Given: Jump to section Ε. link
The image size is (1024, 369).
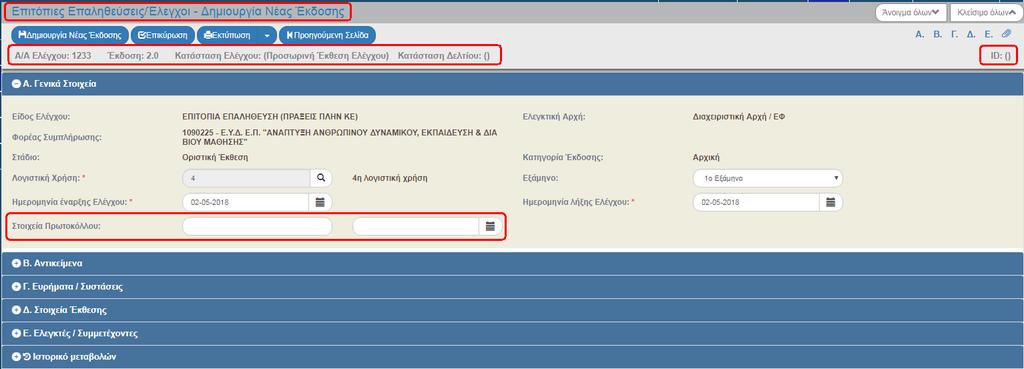Looking at the screenshot, I should coord(989,35).
